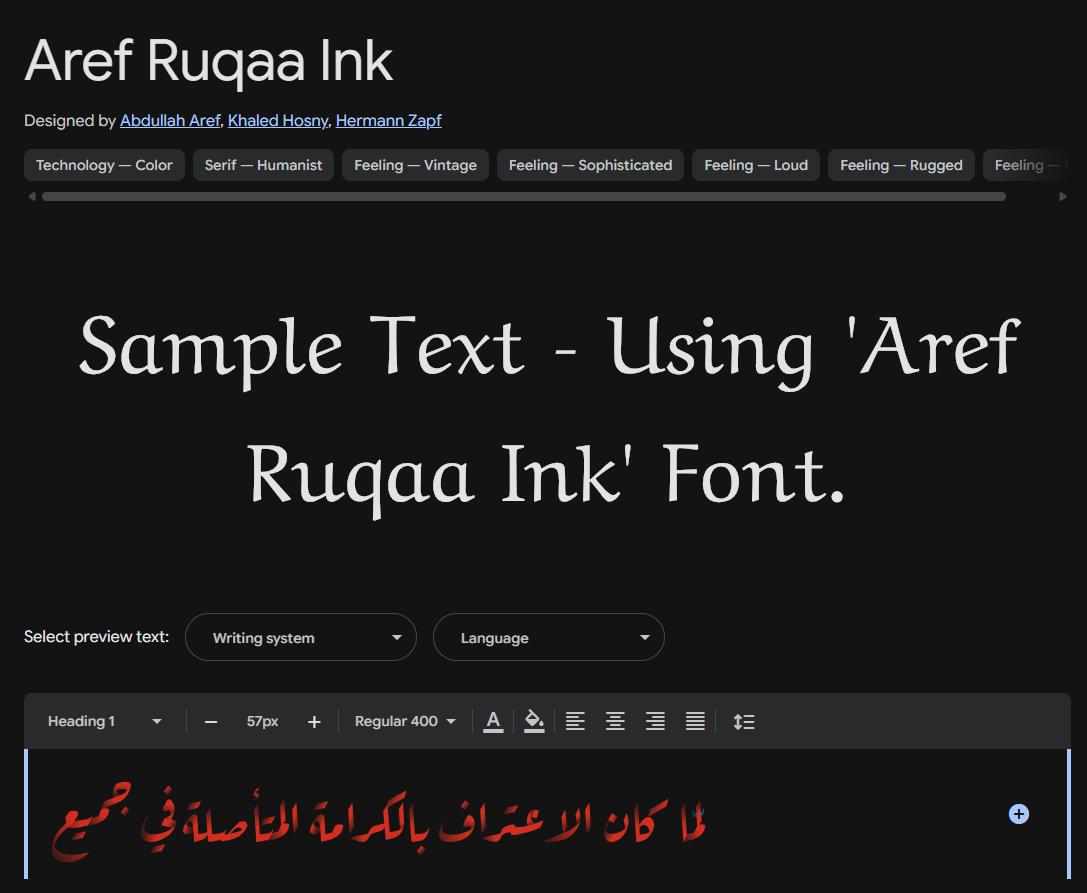Select the Serif — Humanist tag
The width and height of the screenshot is (1087, 893).
263,165
